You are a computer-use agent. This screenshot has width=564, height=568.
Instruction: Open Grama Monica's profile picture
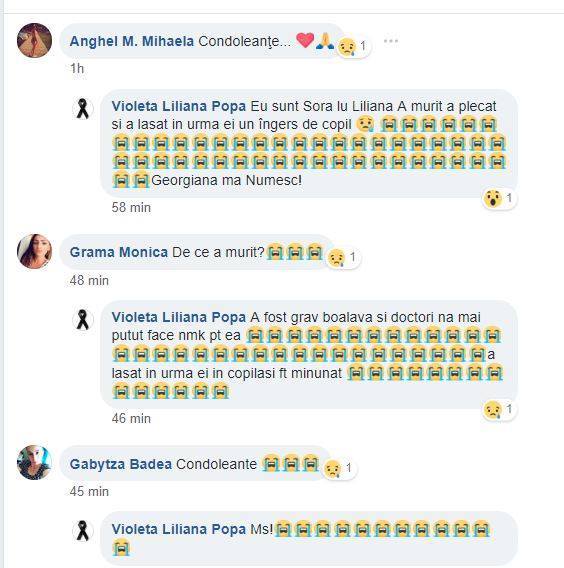click(x=34, y=251)
